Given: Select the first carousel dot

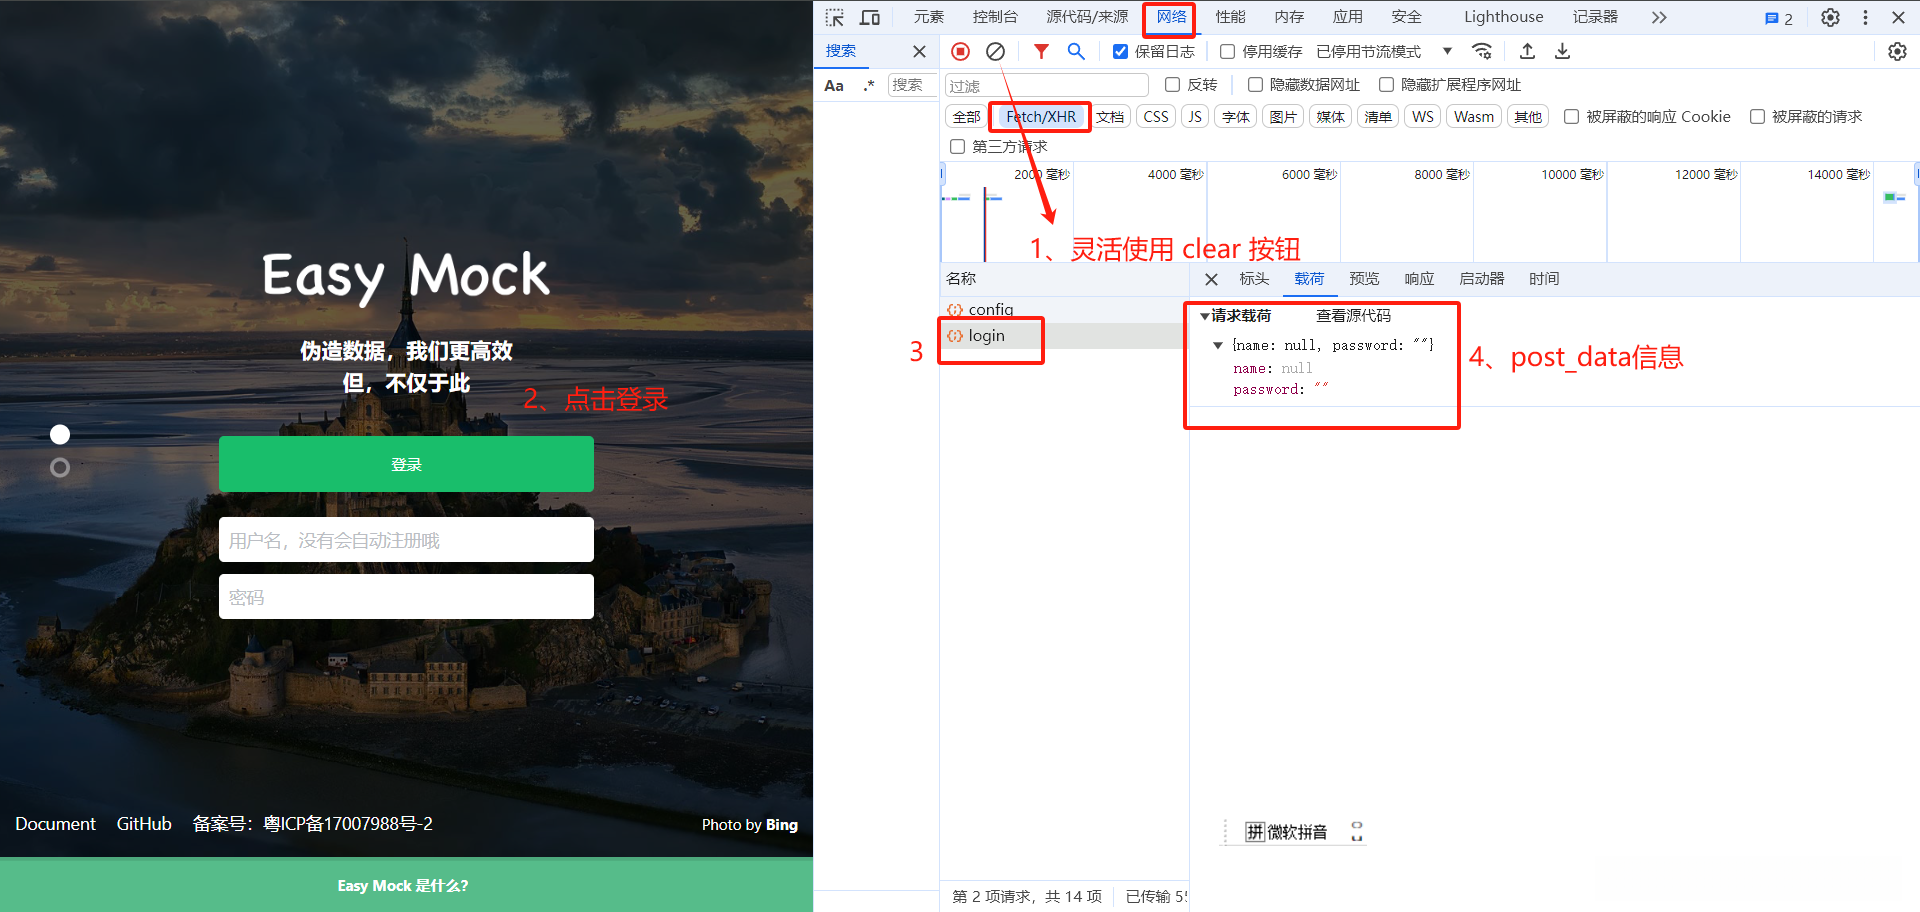Looking at the screenshot, I should tap(60, 434).
